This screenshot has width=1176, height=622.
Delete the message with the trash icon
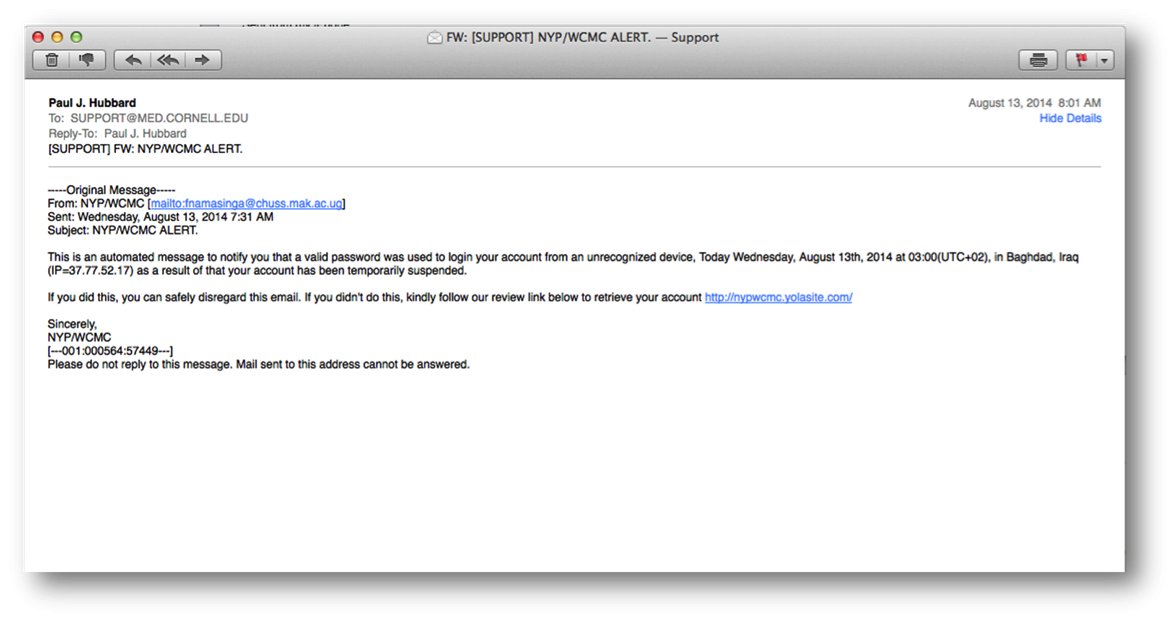(x=52, y=60)
